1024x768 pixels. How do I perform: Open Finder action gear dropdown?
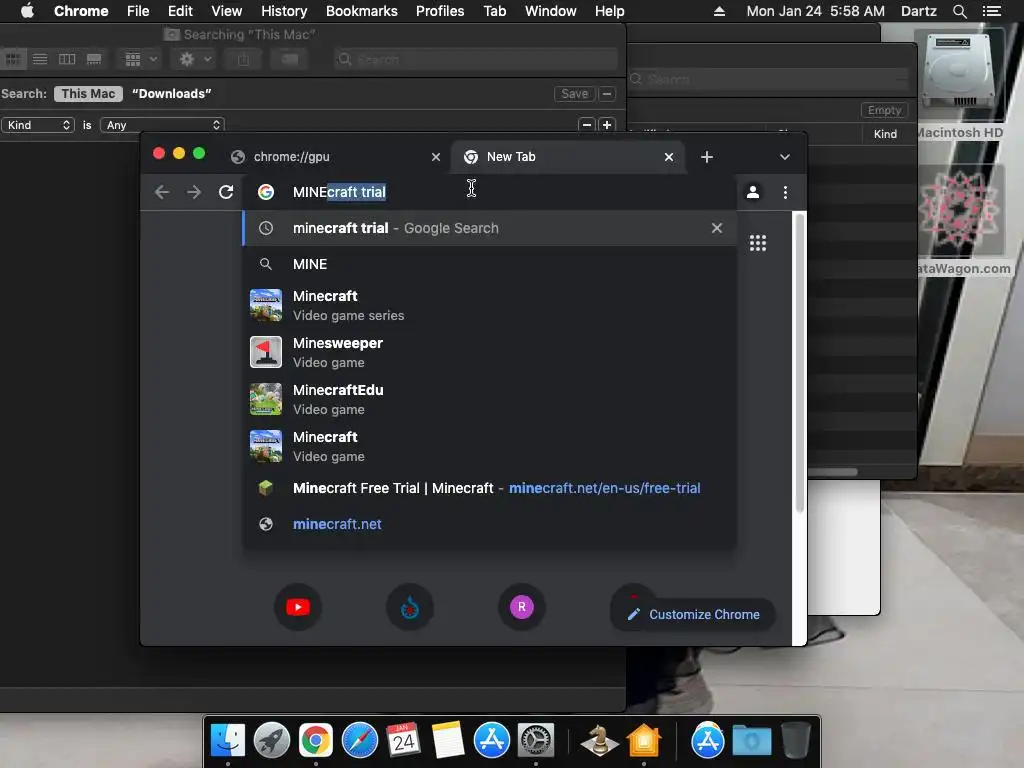tap(195, 59)
